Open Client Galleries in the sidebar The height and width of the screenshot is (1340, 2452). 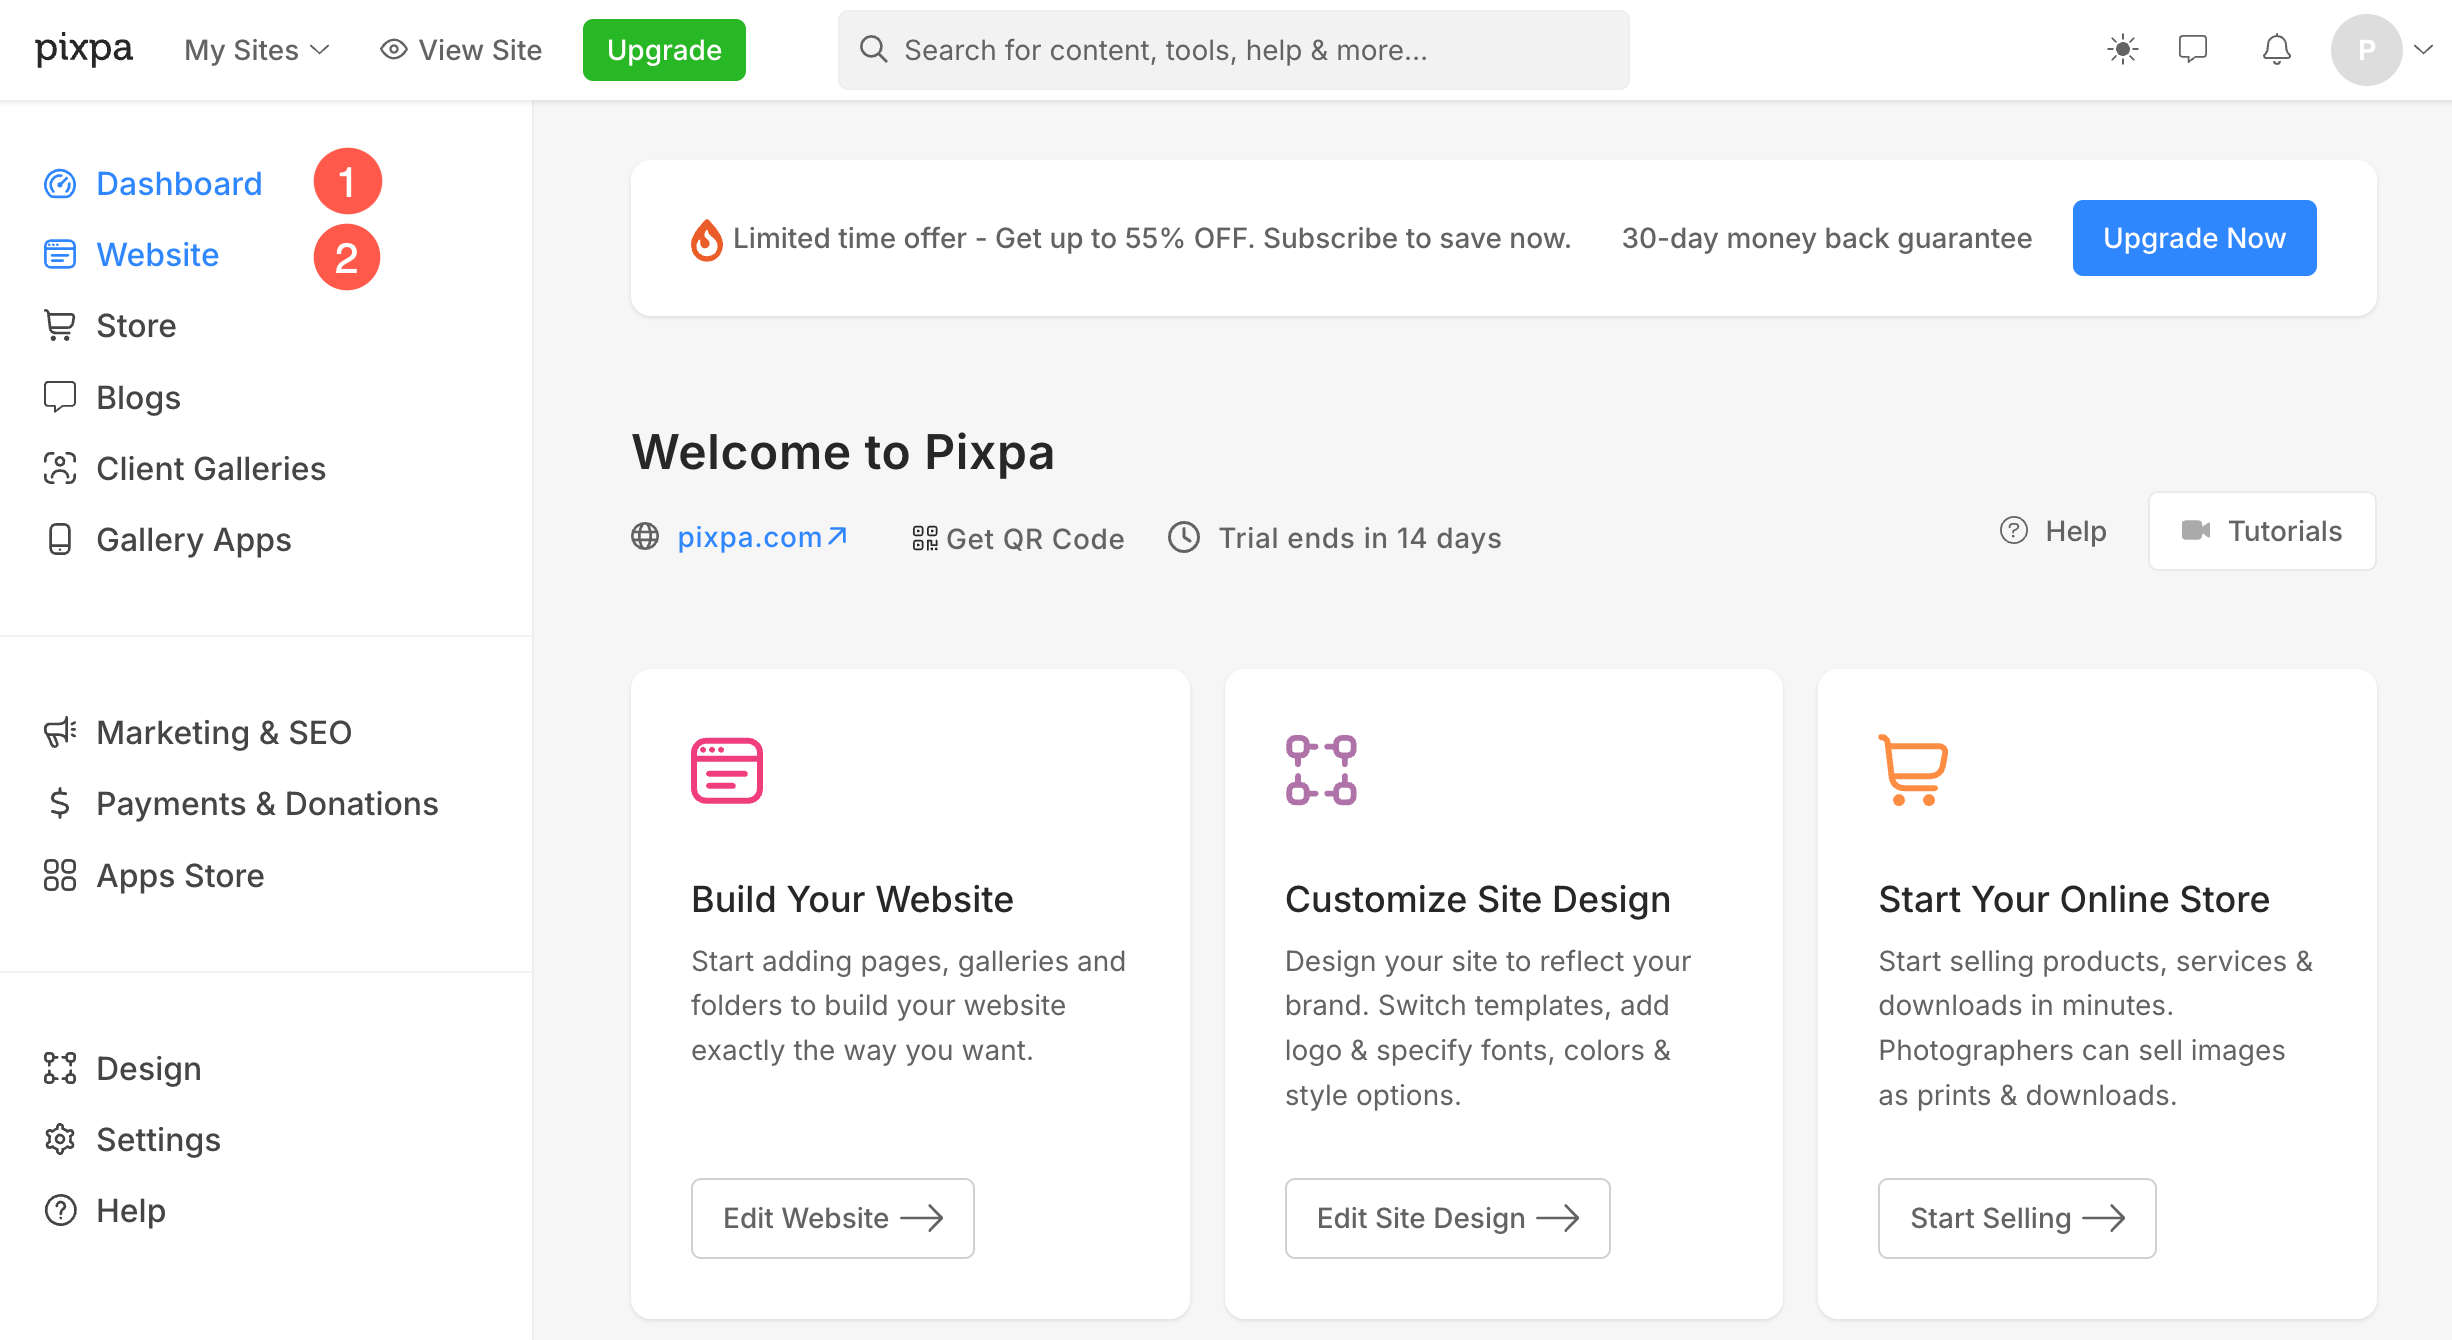[211, 469]
